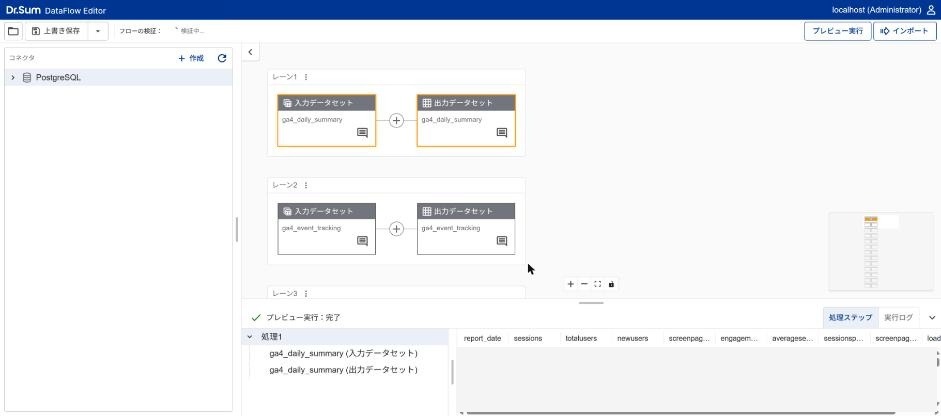
Task: Select ga4_event_tracking 入力データセット node
Action: click(326, 229)
